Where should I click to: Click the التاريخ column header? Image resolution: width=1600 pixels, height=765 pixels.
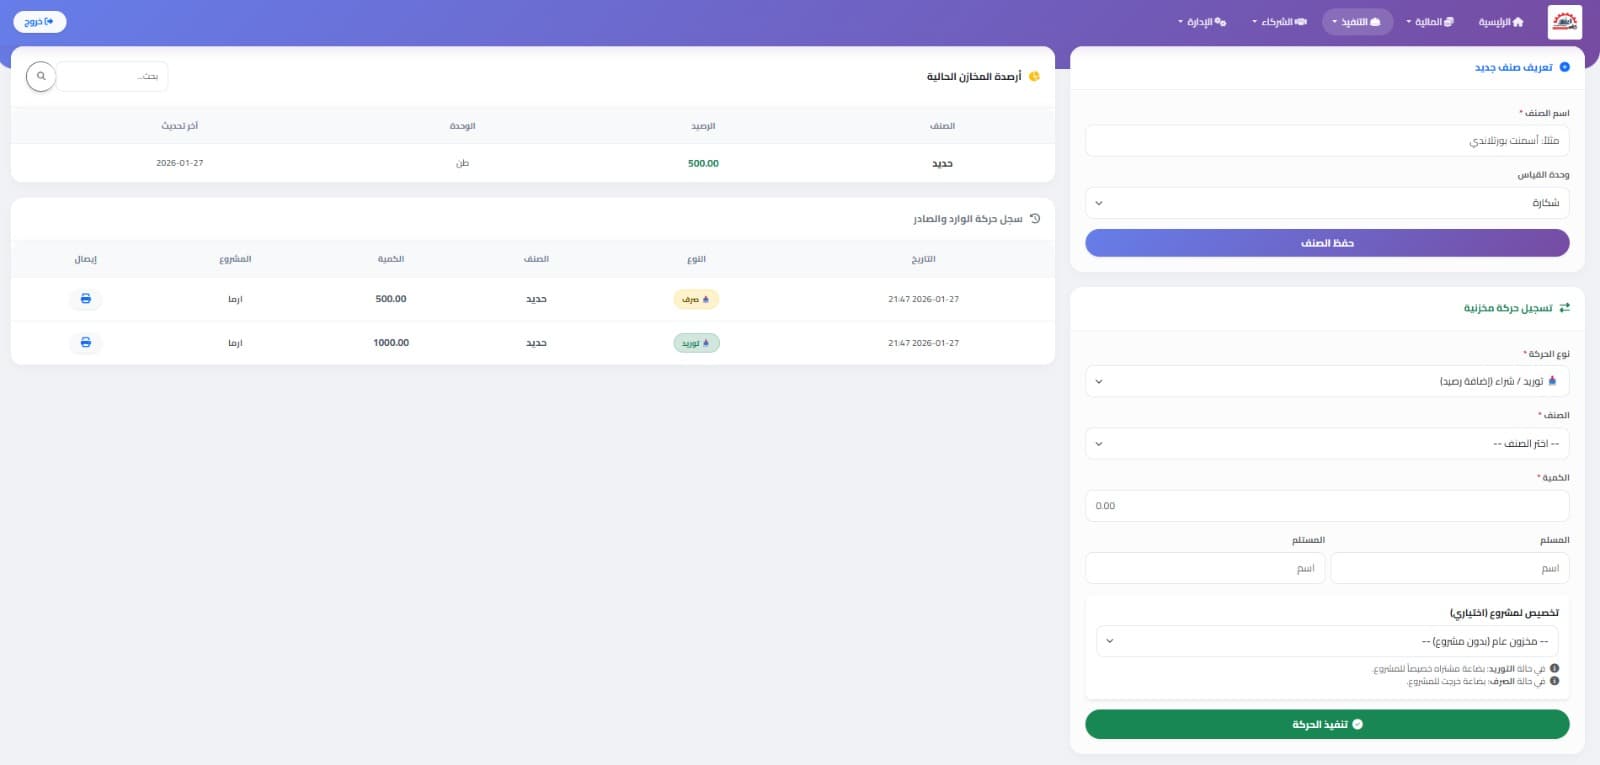tap(923, 259)
